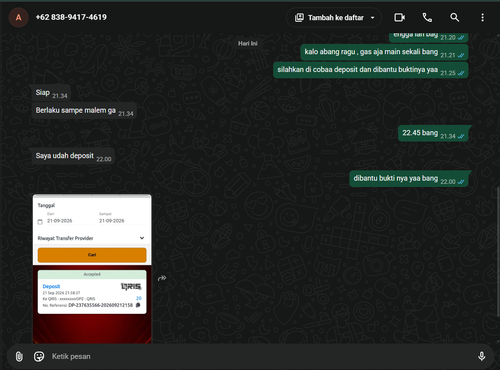The image size is (500, 370).
Task: Select the partially visible "engga lah bag" message
Action: pyautogui.click(x=428, y=37)
